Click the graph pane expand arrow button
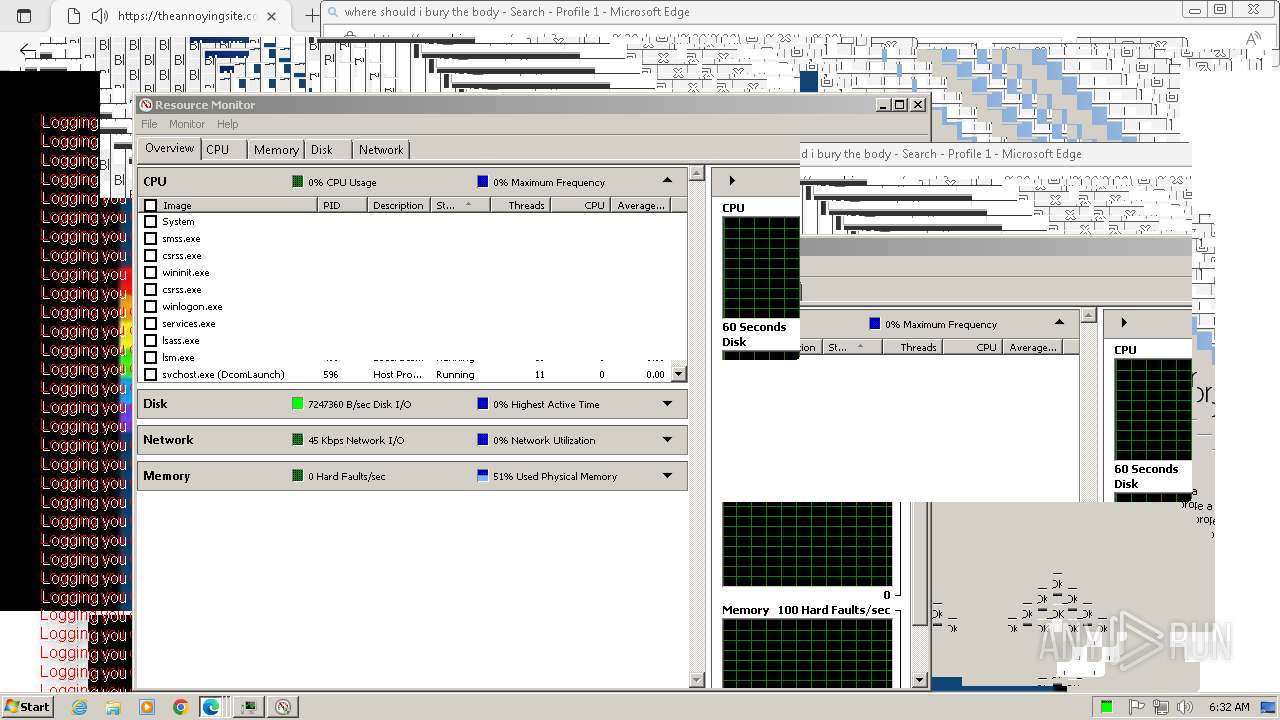 click(x=732, y=181)
